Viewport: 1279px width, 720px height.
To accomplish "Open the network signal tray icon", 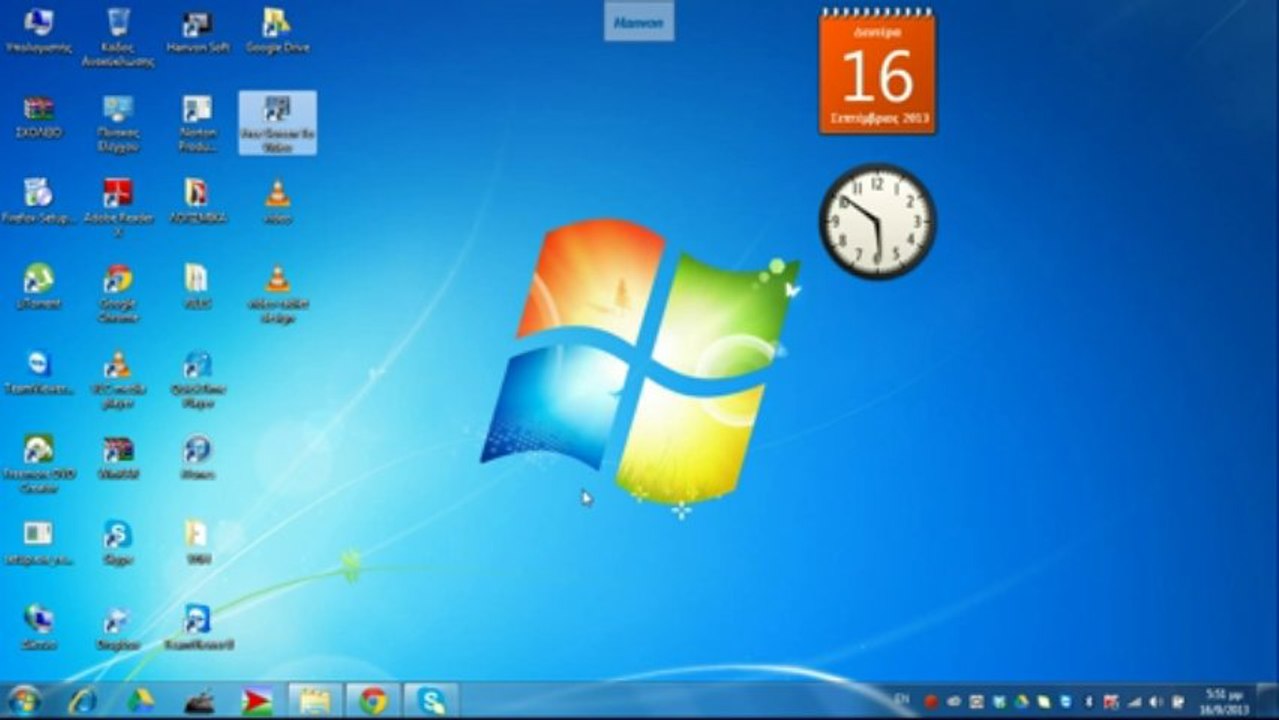I will [x=1134, y=701].
